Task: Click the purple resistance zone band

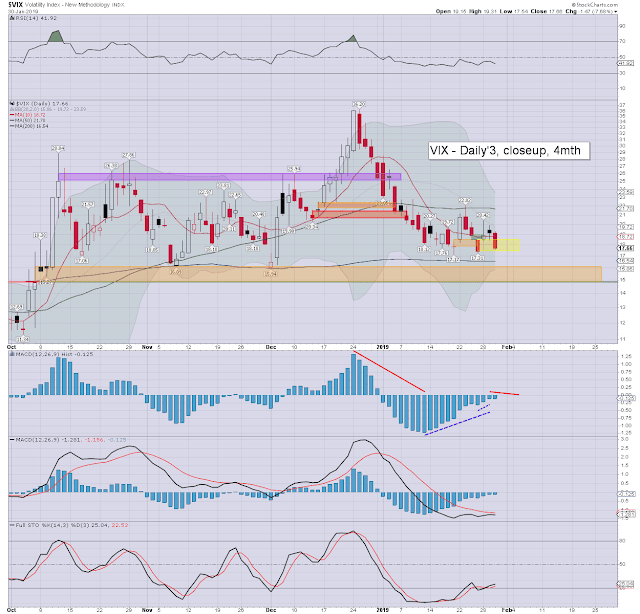Action: (x=230, y=177)
